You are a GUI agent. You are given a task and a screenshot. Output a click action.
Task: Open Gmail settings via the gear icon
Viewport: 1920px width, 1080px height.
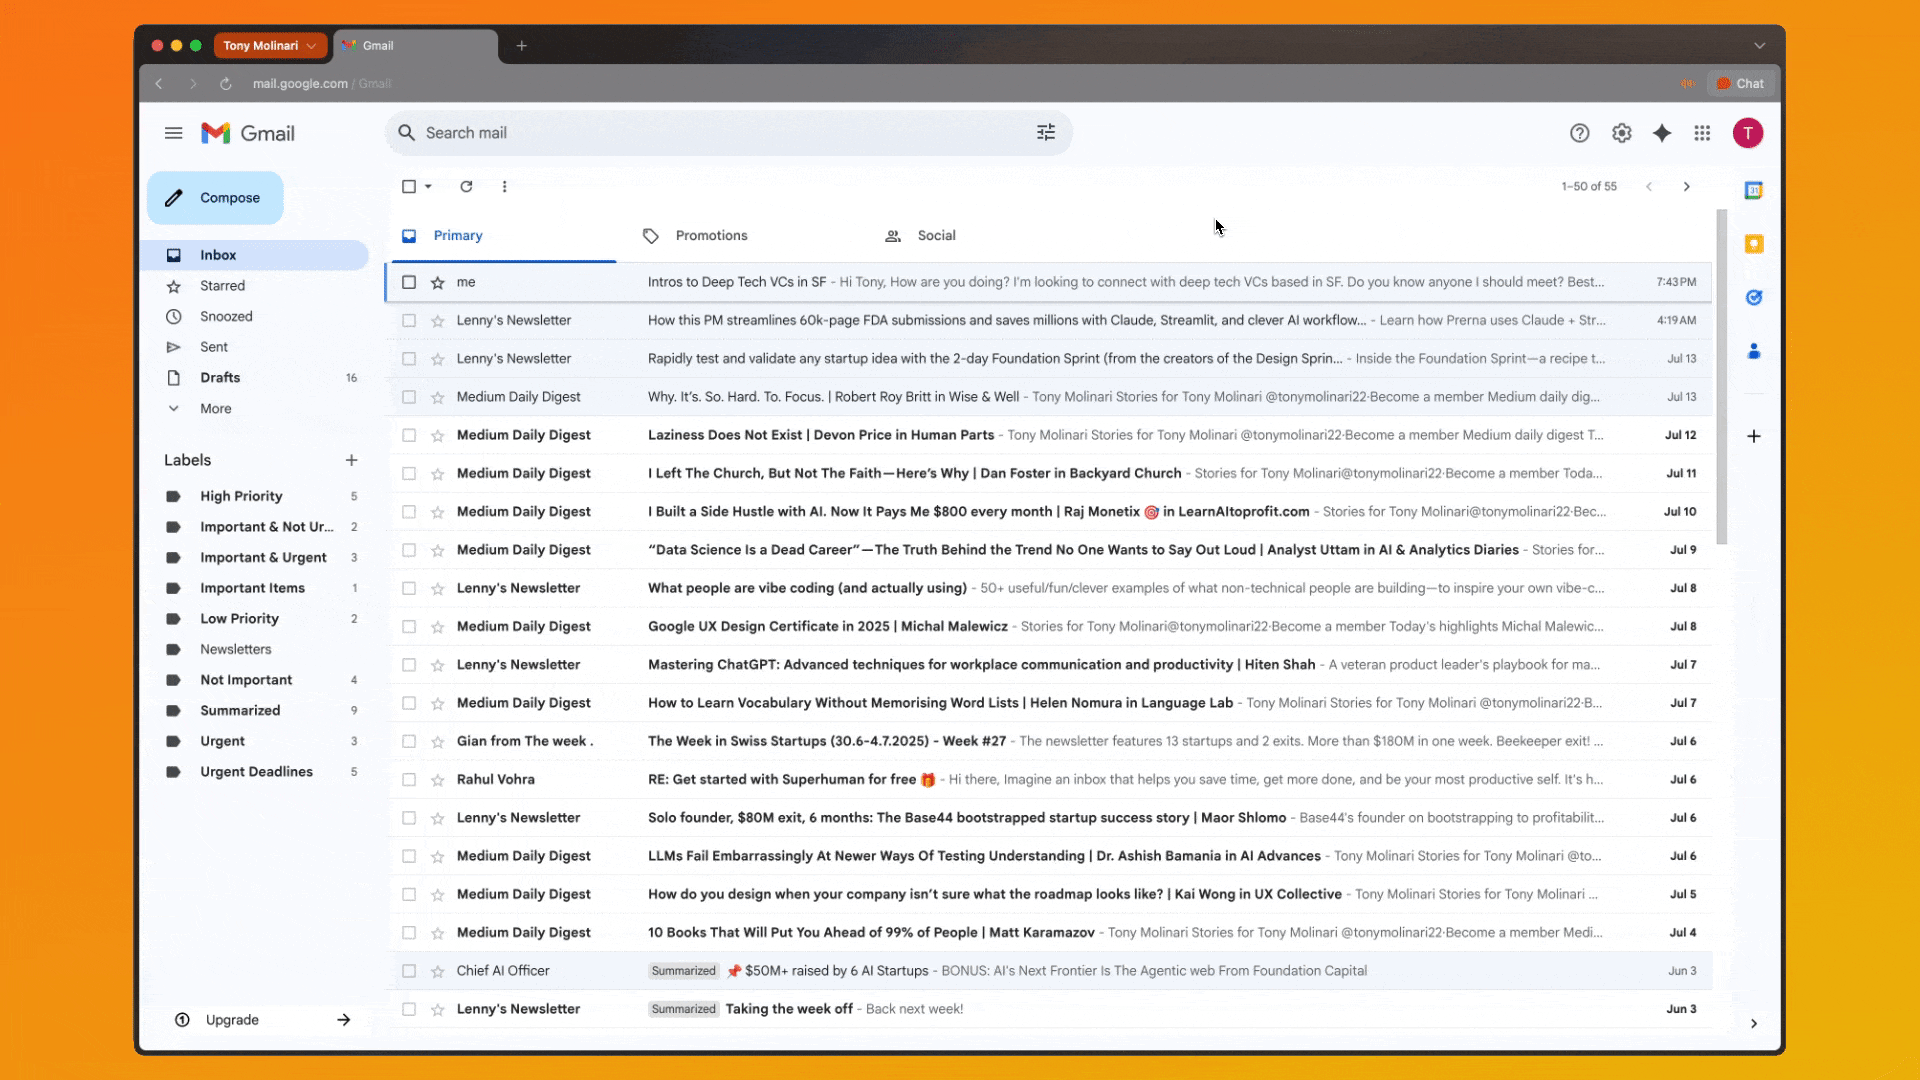(x=1621, y=132)
